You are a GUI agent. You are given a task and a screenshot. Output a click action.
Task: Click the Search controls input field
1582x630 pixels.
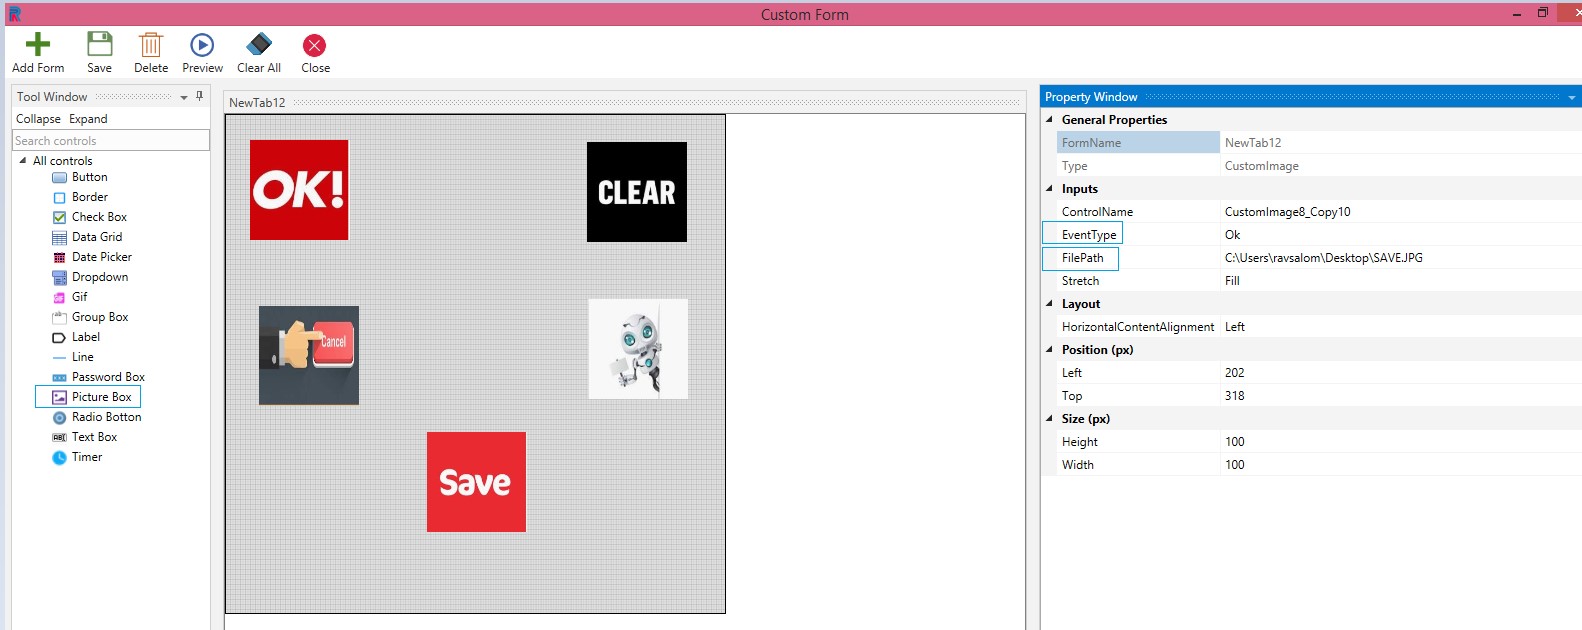pos(110,141)
